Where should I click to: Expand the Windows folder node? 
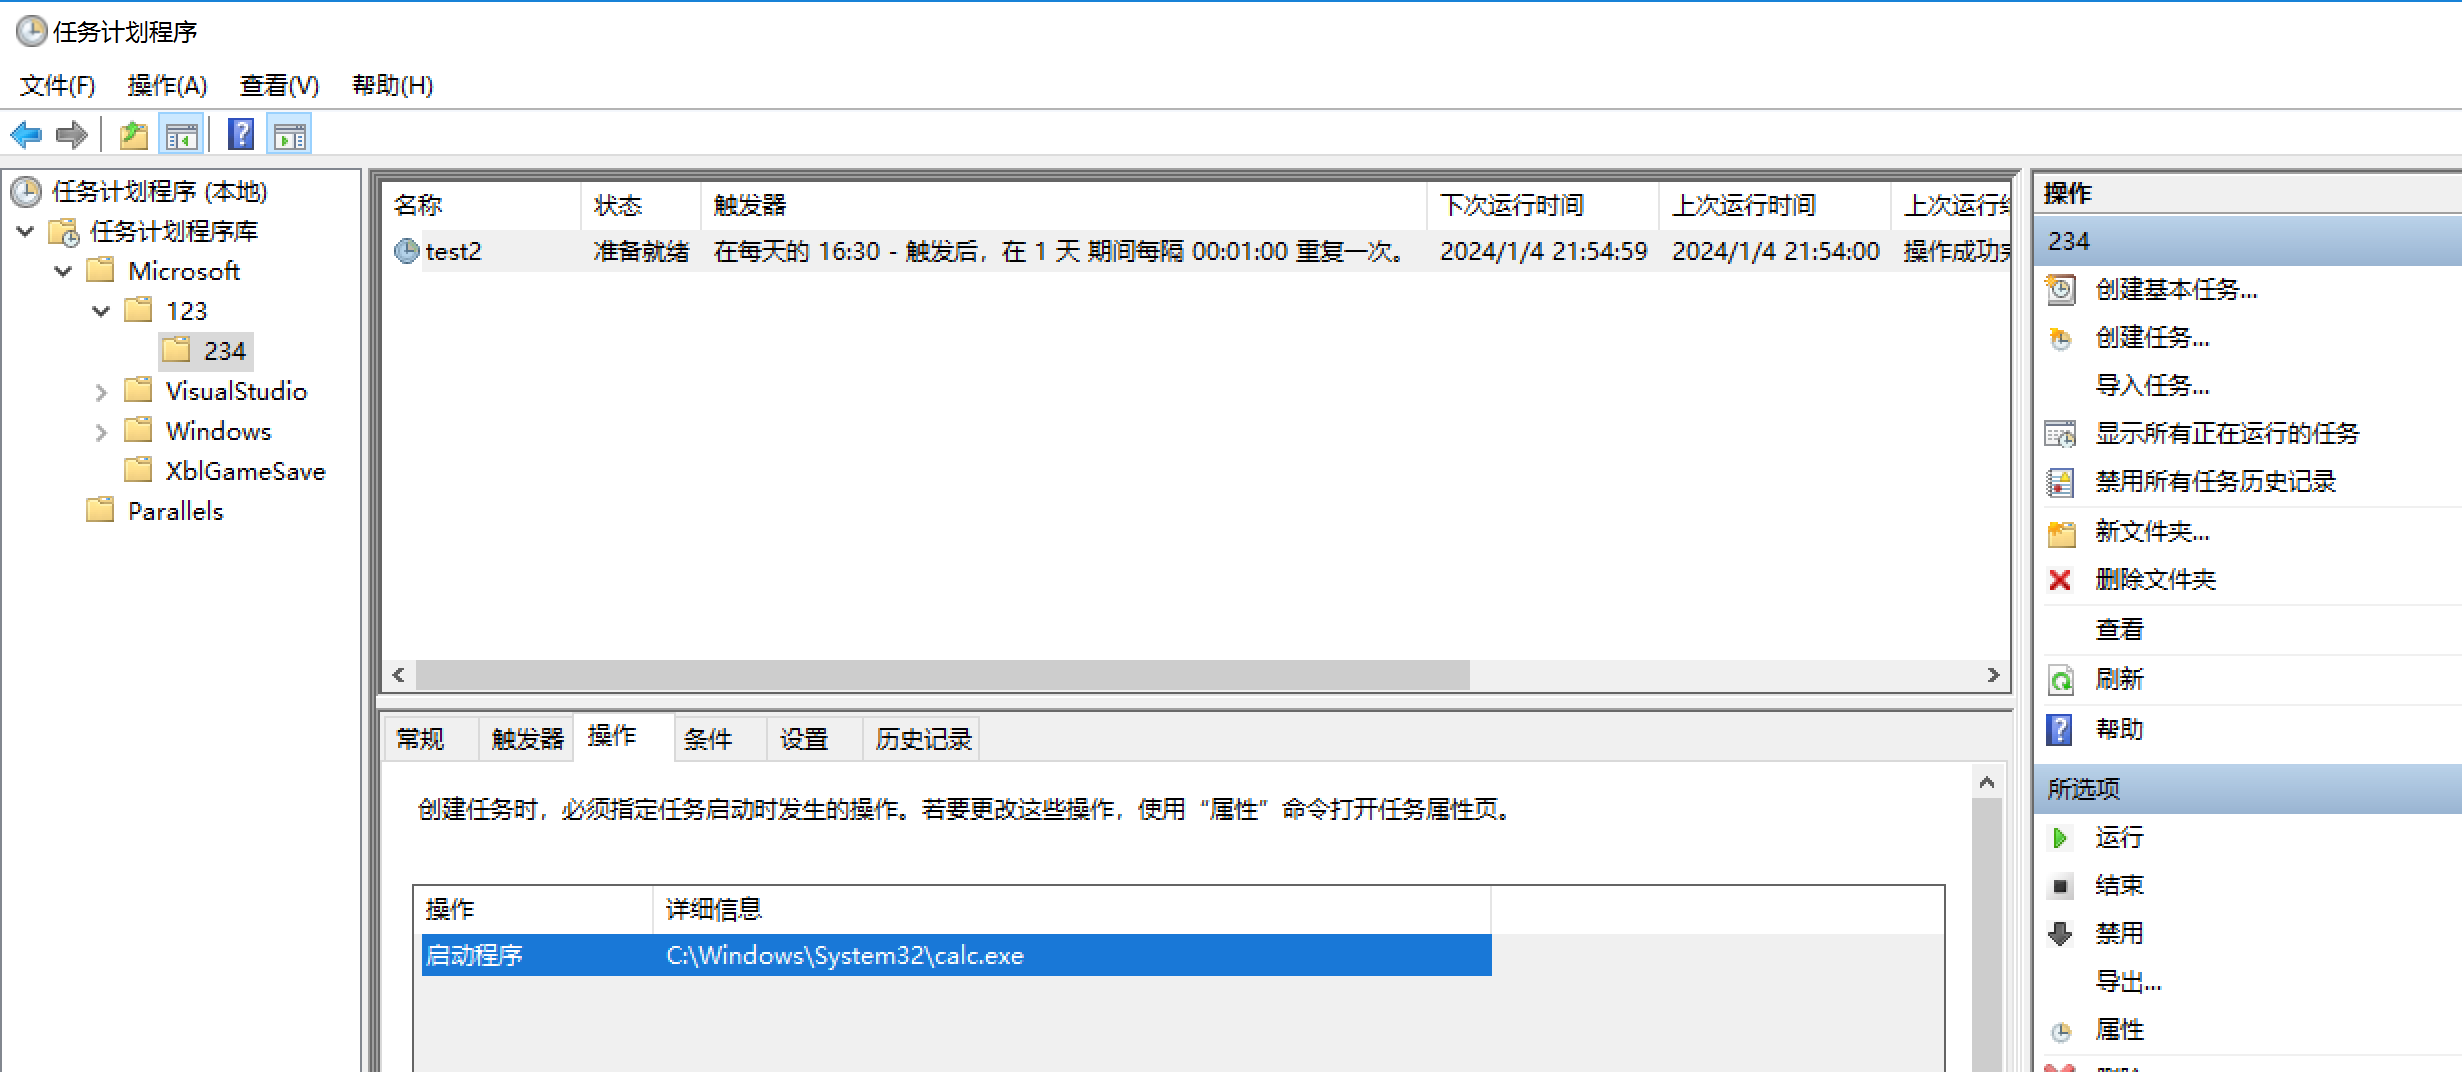click(101, 431)
